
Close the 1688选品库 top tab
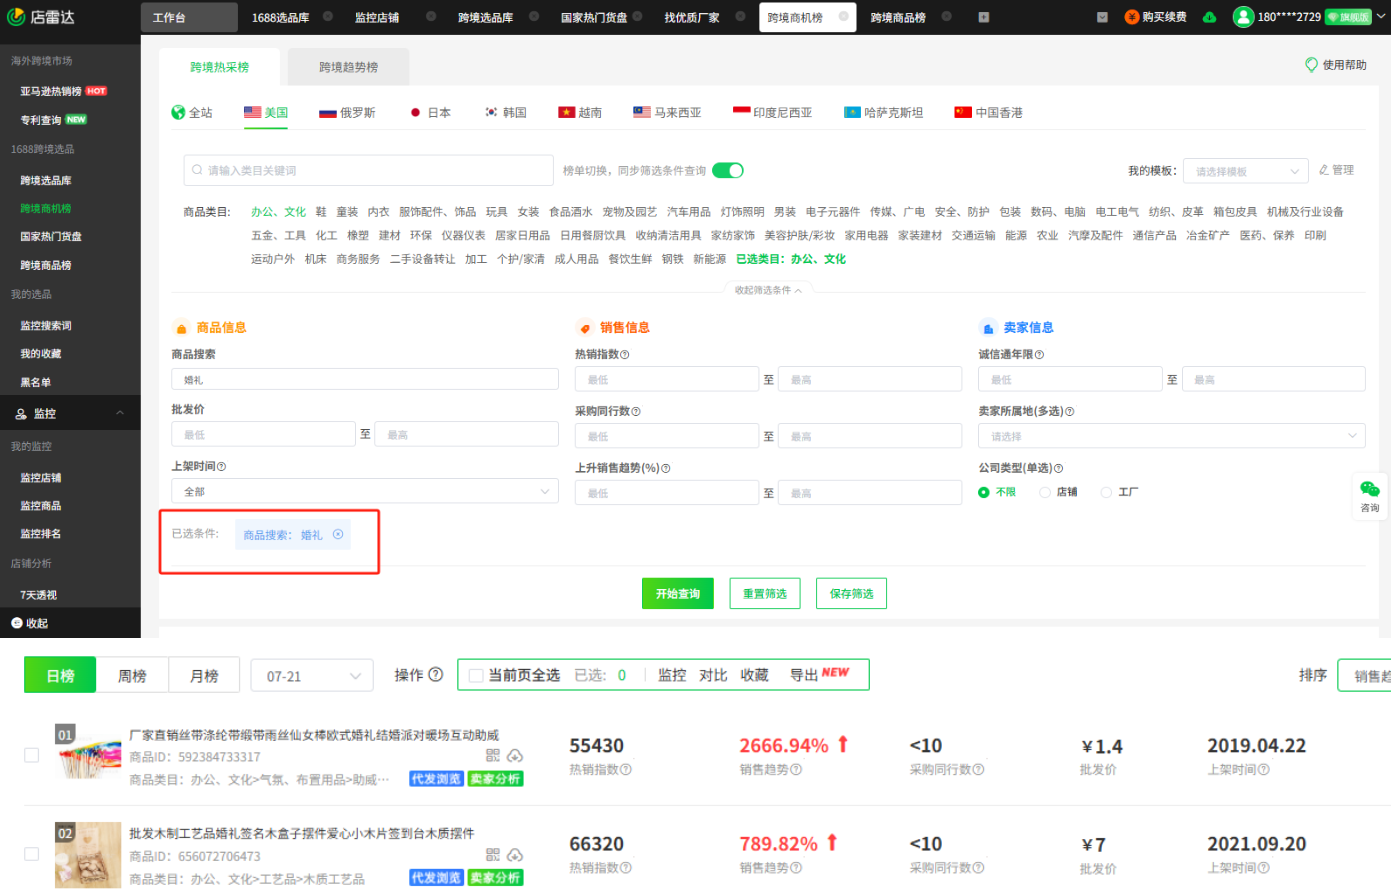click(327, 17)
